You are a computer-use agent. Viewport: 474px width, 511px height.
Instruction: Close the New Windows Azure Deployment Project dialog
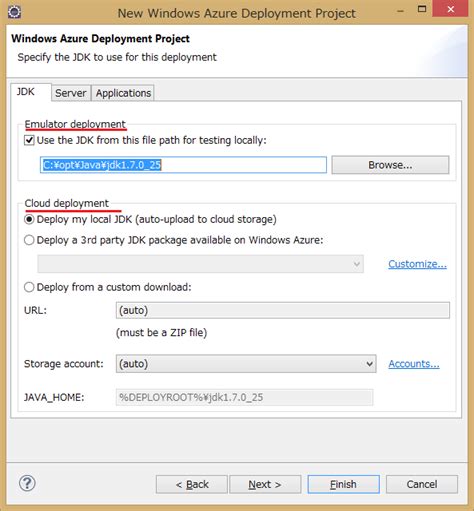pos(451,9)
